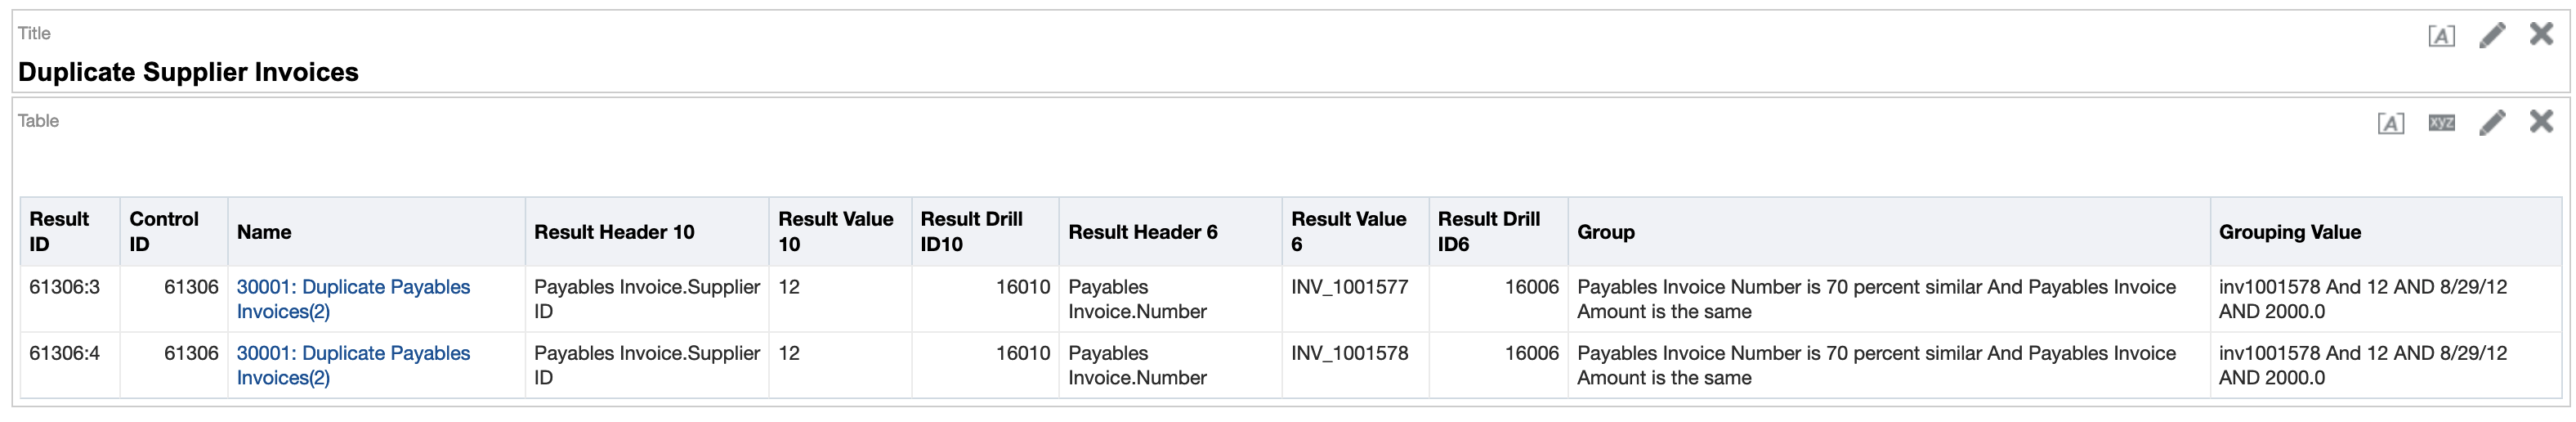Image resolution: width=2576 pixels, height=422 pixels.
Task: Select the Control ID column header
Action: 164,231
